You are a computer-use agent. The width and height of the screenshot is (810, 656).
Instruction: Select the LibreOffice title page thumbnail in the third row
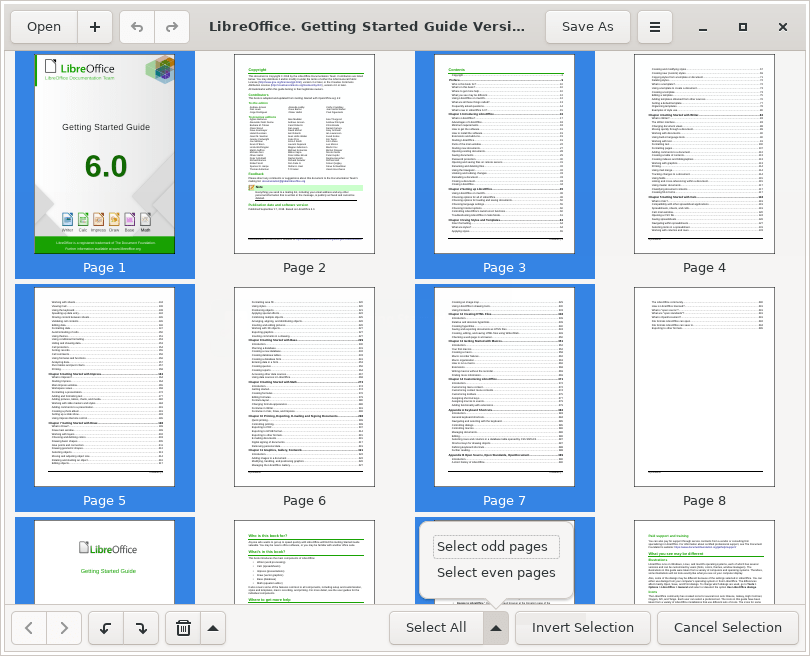[105, 562]
